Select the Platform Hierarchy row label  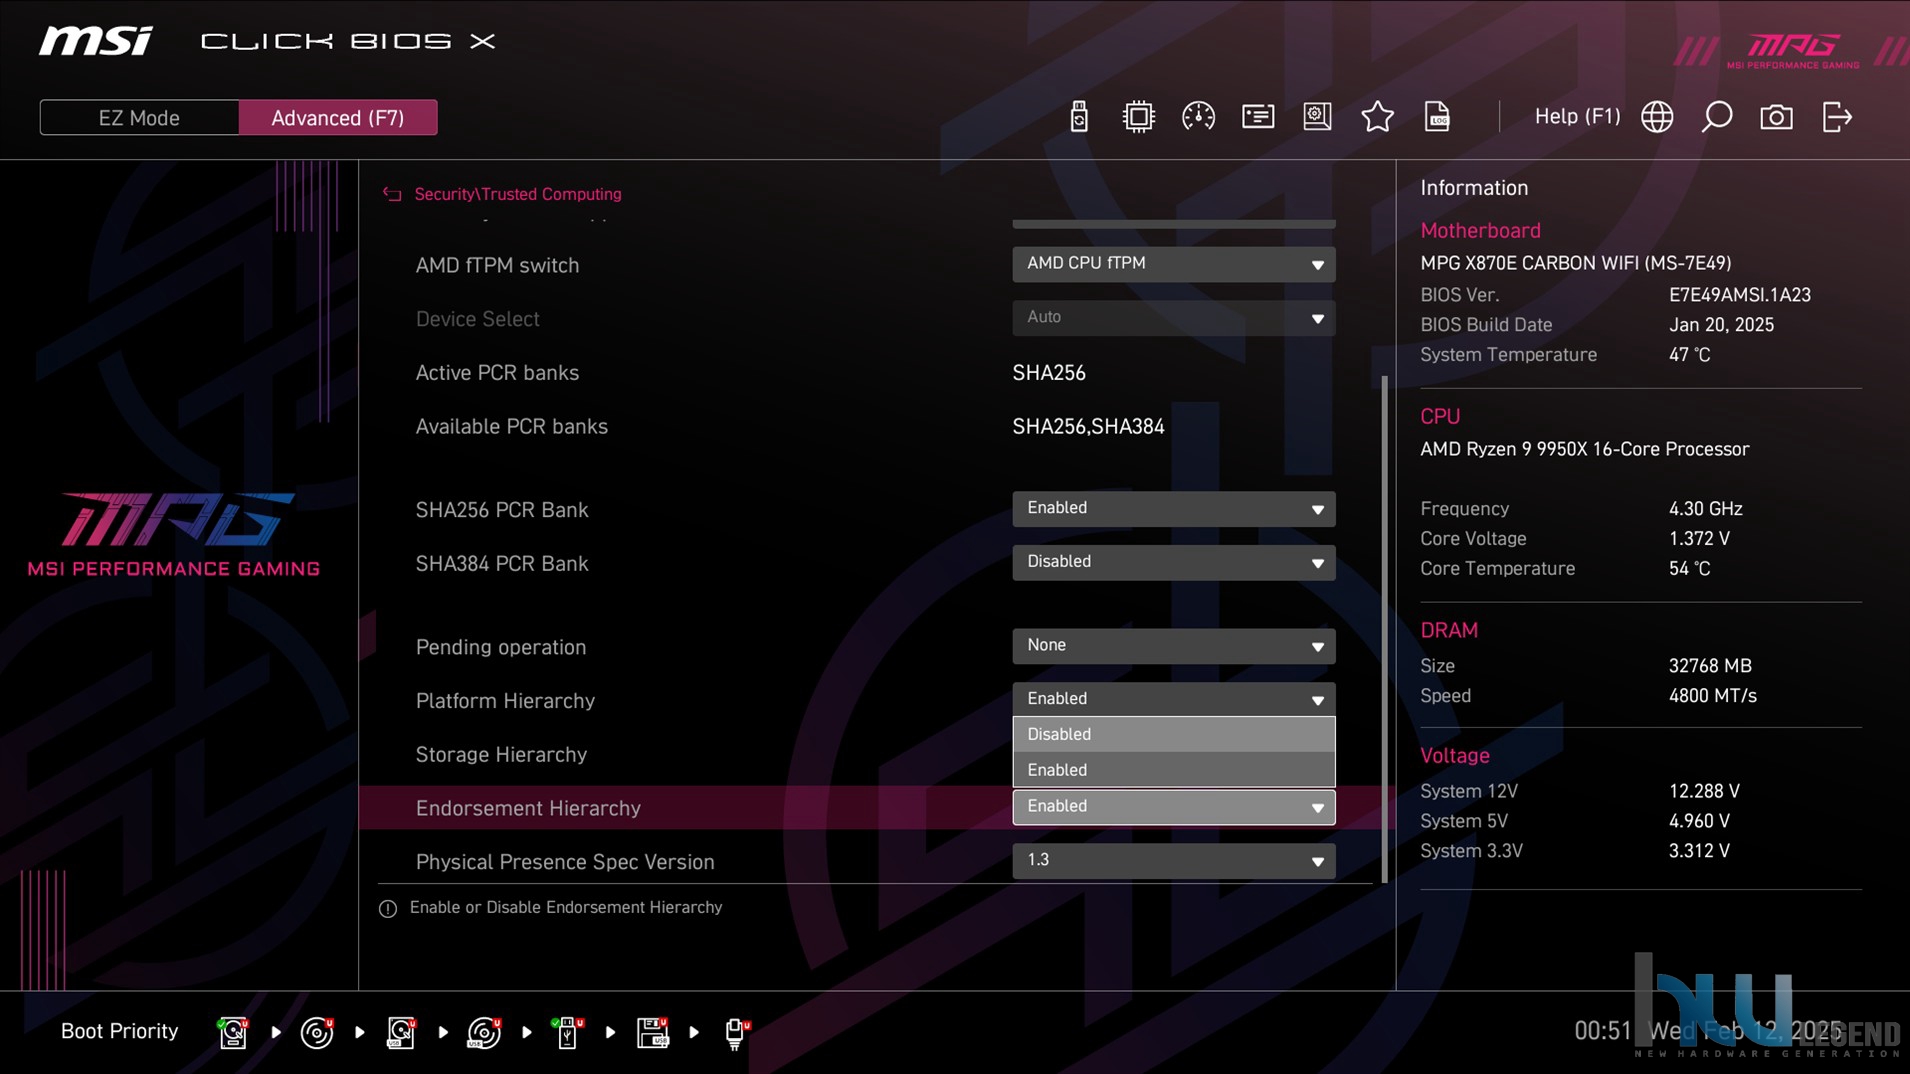pyautogui.click(x=505, y=701)
